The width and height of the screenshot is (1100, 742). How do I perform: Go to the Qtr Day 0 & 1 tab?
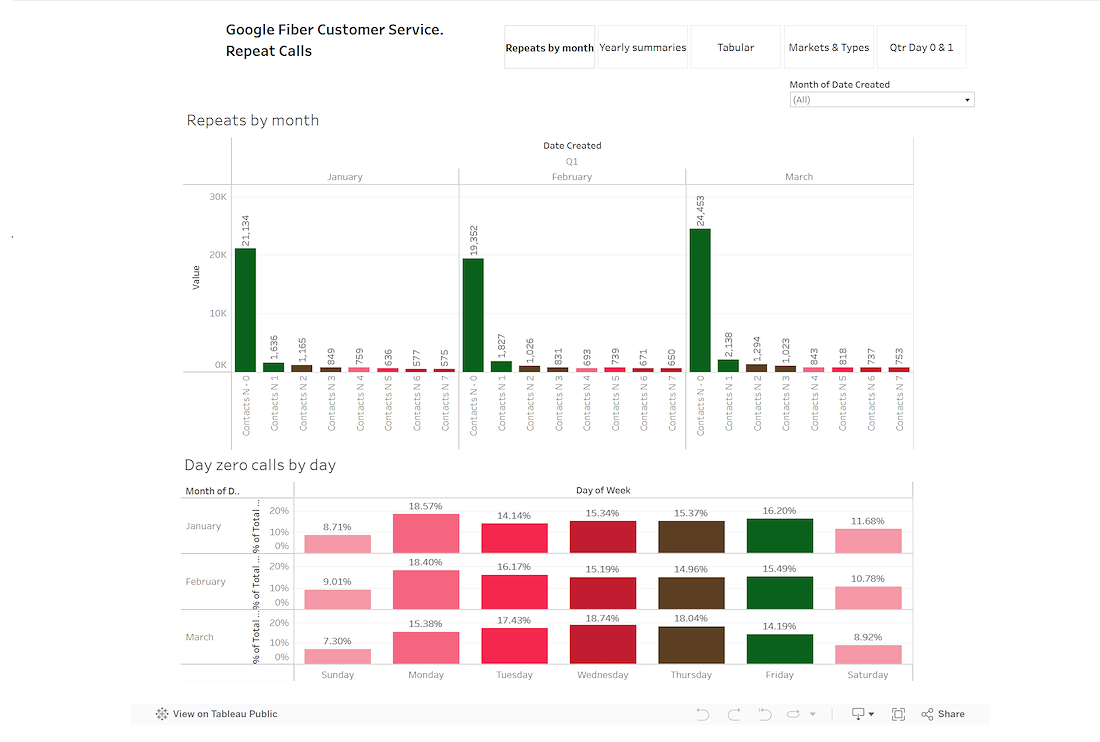coord(921,47)
